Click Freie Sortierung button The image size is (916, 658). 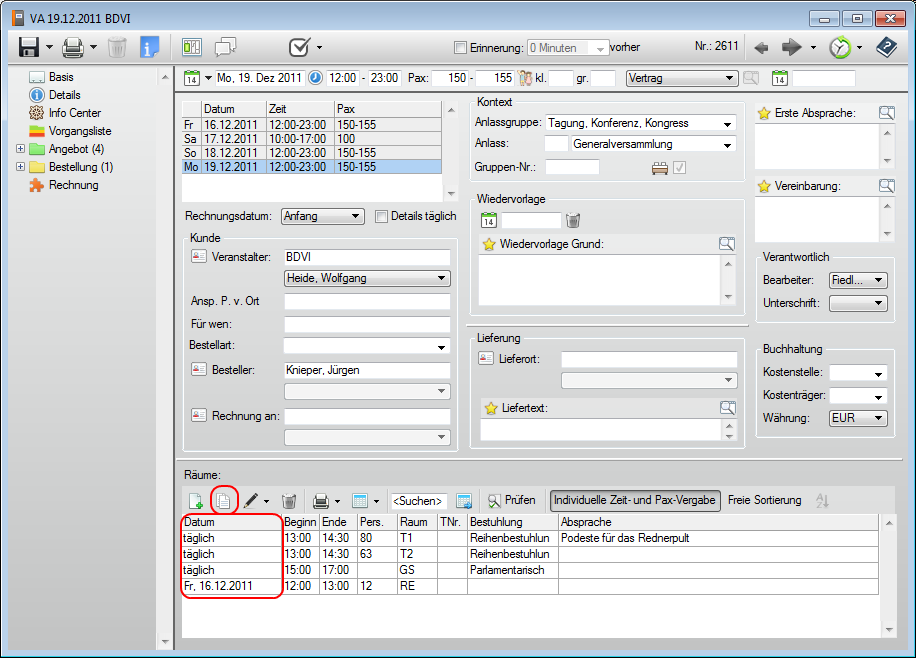(764, 500)
